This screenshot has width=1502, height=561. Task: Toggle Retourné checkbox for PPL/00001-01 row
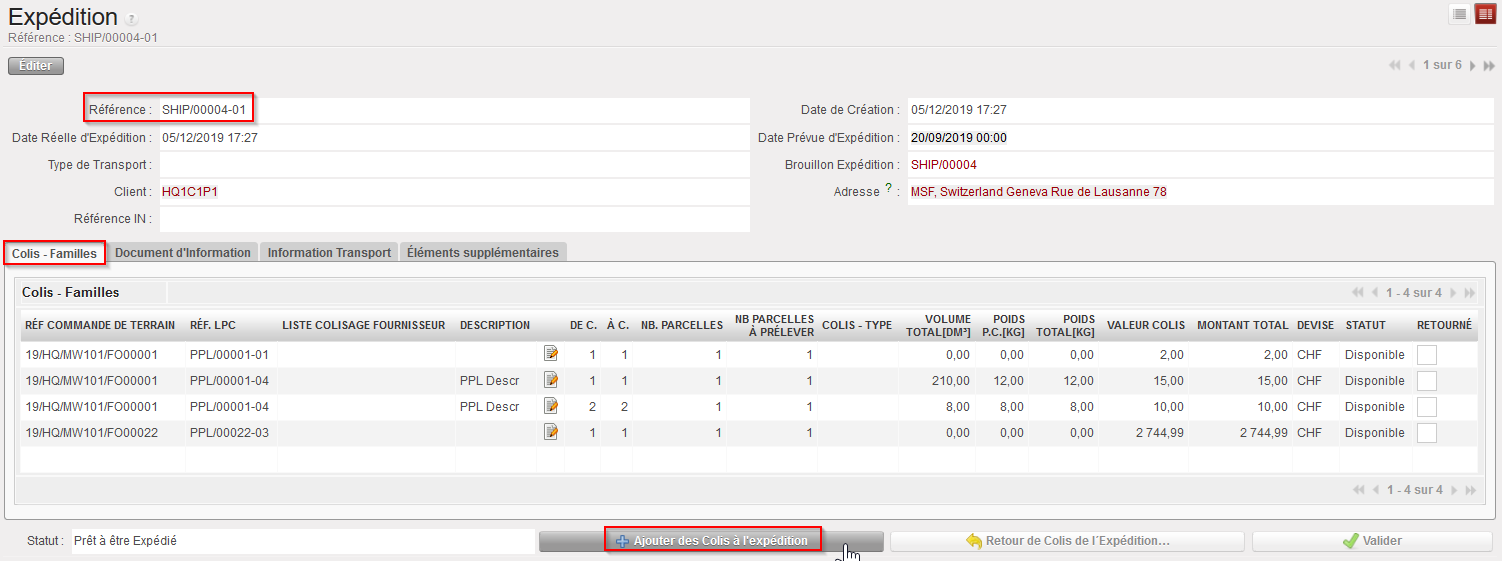(1427, 354)
